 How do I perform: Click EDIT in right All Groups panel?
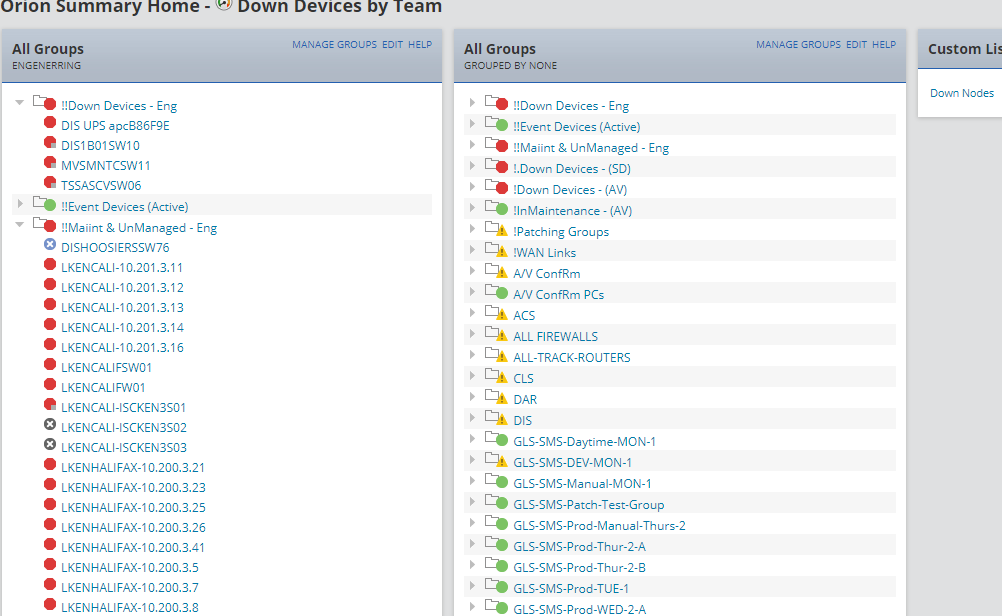point(856,45)
